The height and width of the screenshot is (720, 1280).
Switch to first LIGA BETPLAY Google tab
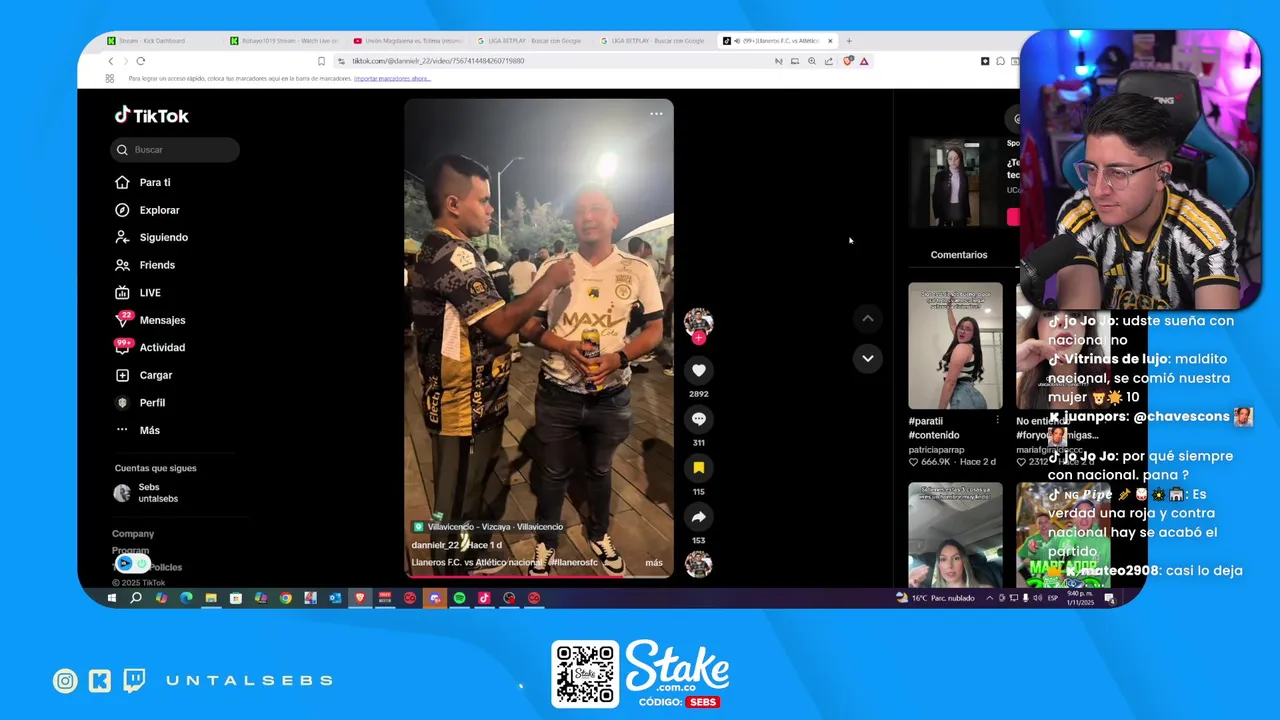click(x=530, y=41)
